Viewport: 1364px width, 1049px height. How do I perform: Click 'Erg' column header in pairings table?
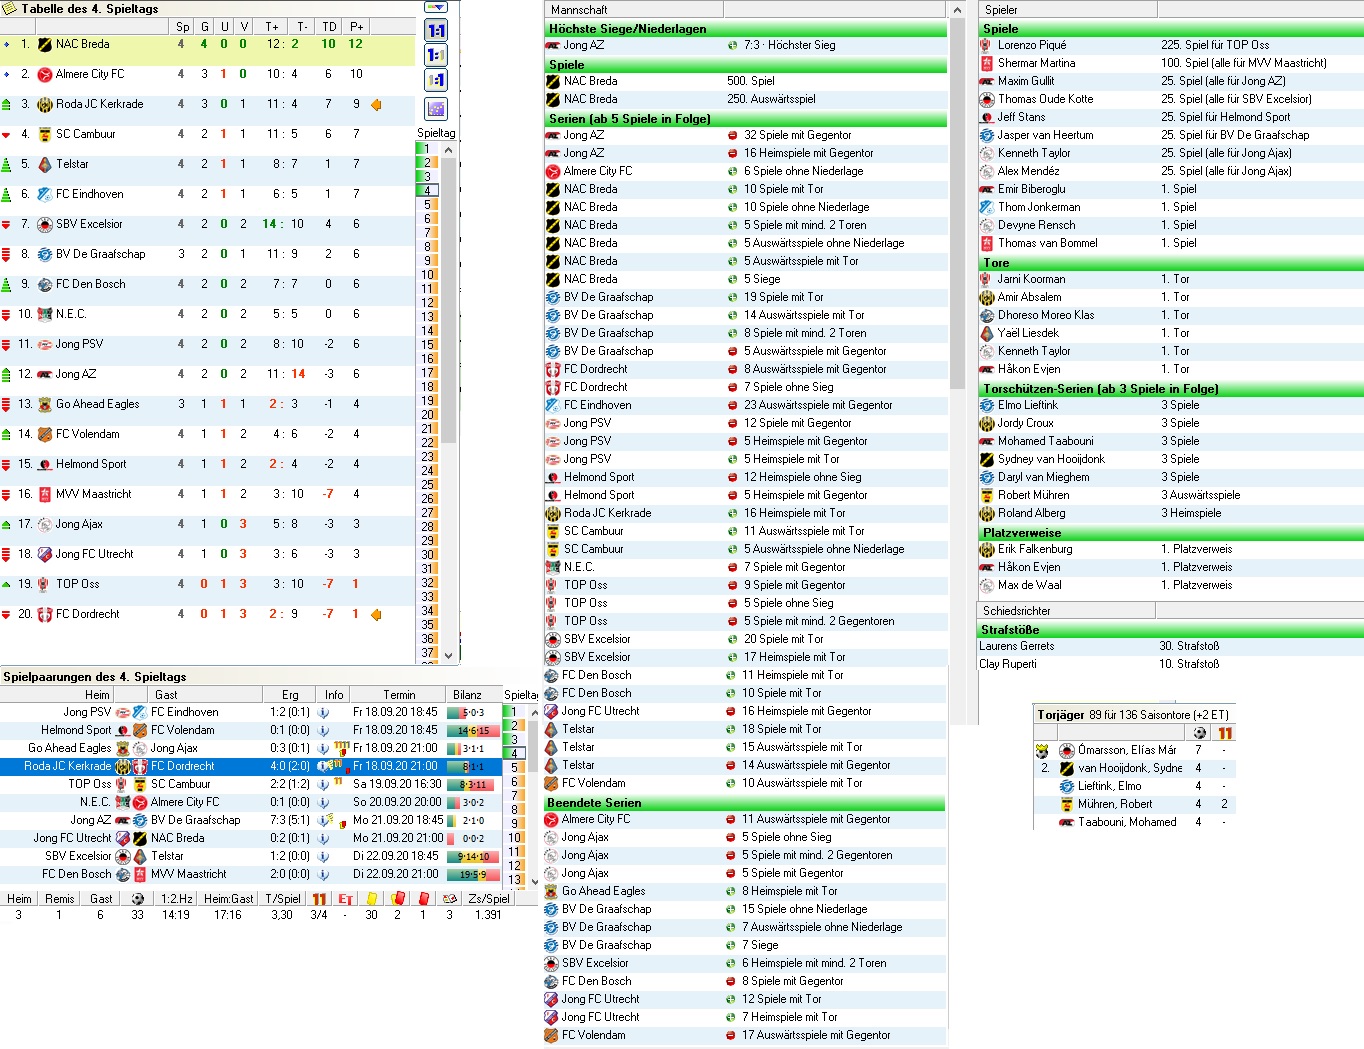tap(290, 695)
